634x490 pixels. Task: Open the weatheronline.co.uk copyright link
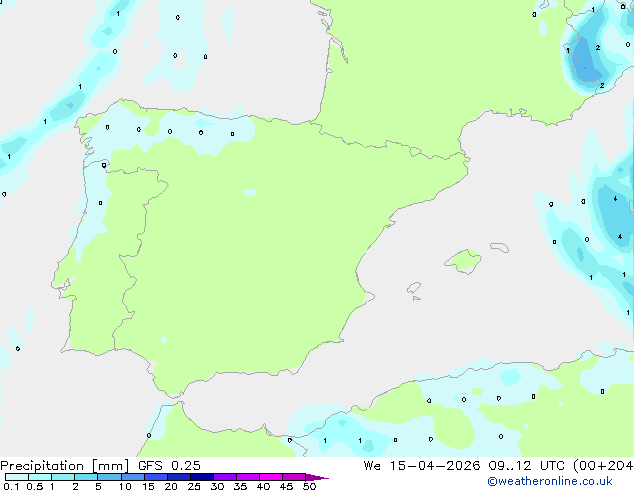click(550, 481)
